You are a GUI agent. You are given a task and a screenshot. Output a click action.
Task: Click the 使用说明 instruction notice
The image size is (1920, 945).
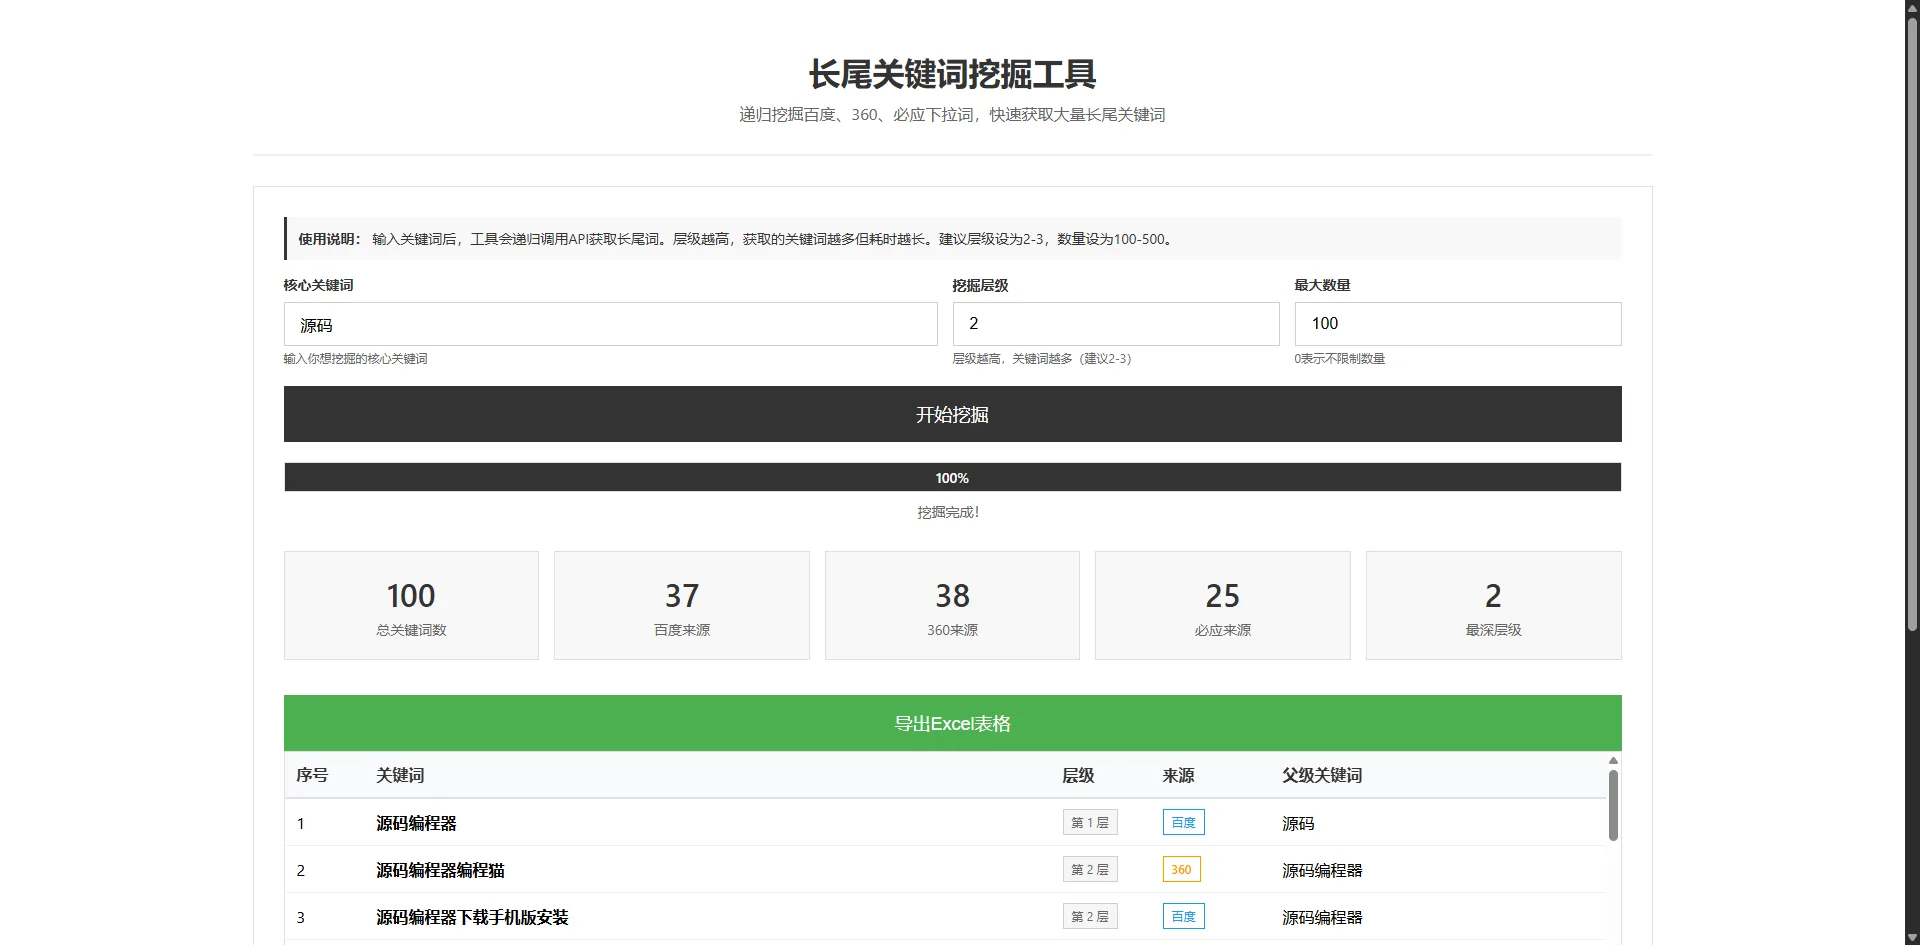point(952,239)
